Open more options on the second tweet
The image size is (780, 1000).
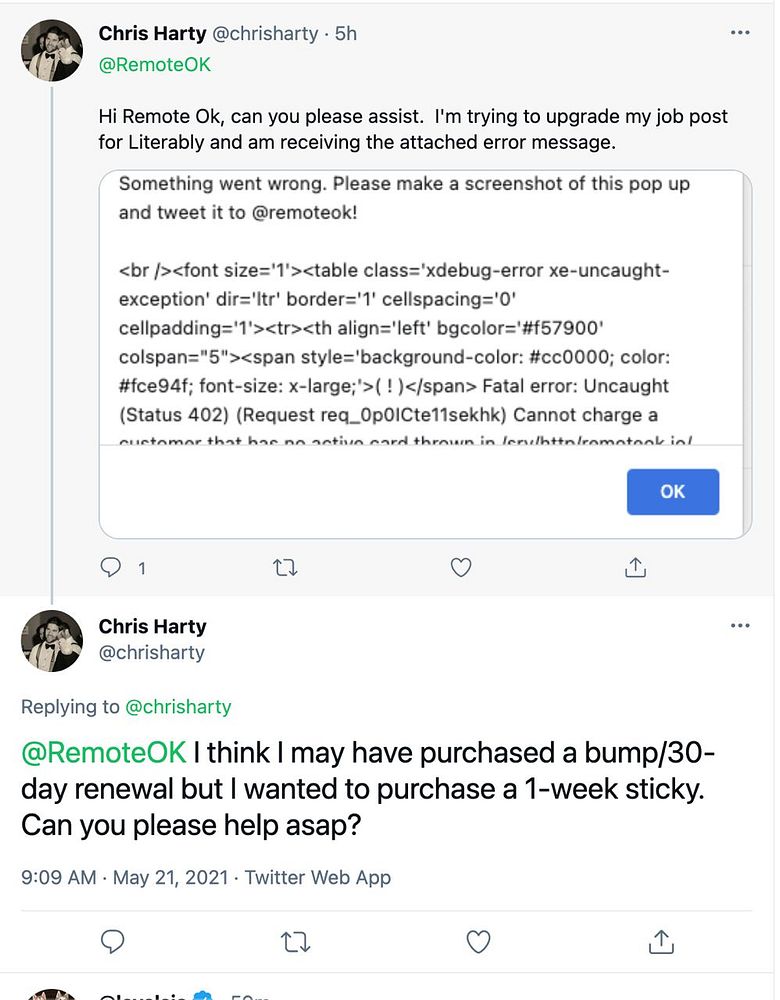(740, 626)
